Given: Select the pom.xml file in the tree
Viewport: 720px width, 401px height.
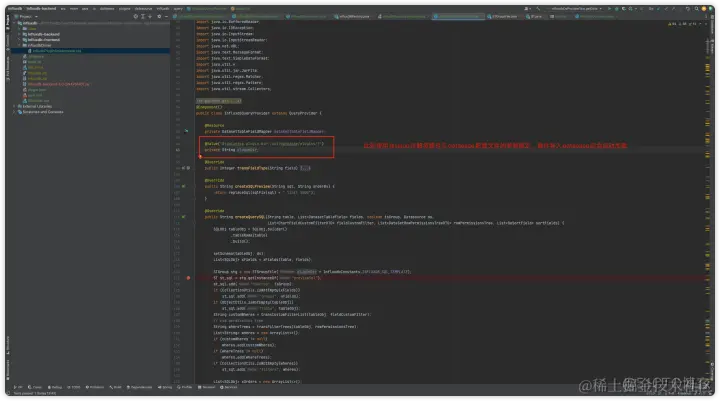Looking at the screenshot, I should coord(34,95).
